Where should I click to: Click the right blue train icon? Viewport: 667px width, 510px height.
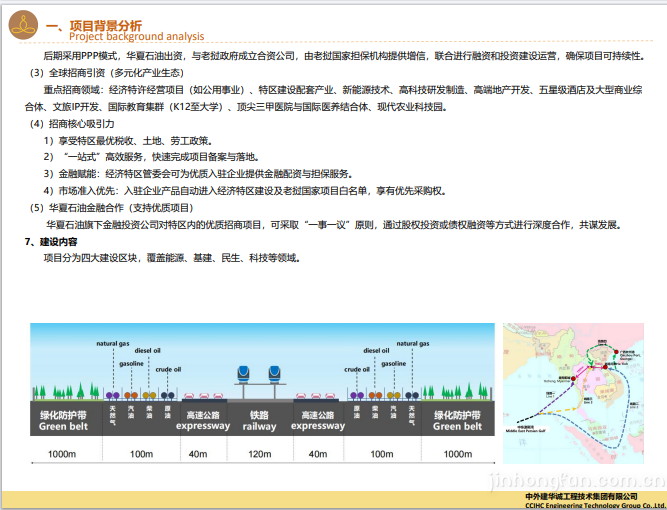coord(276,374)
